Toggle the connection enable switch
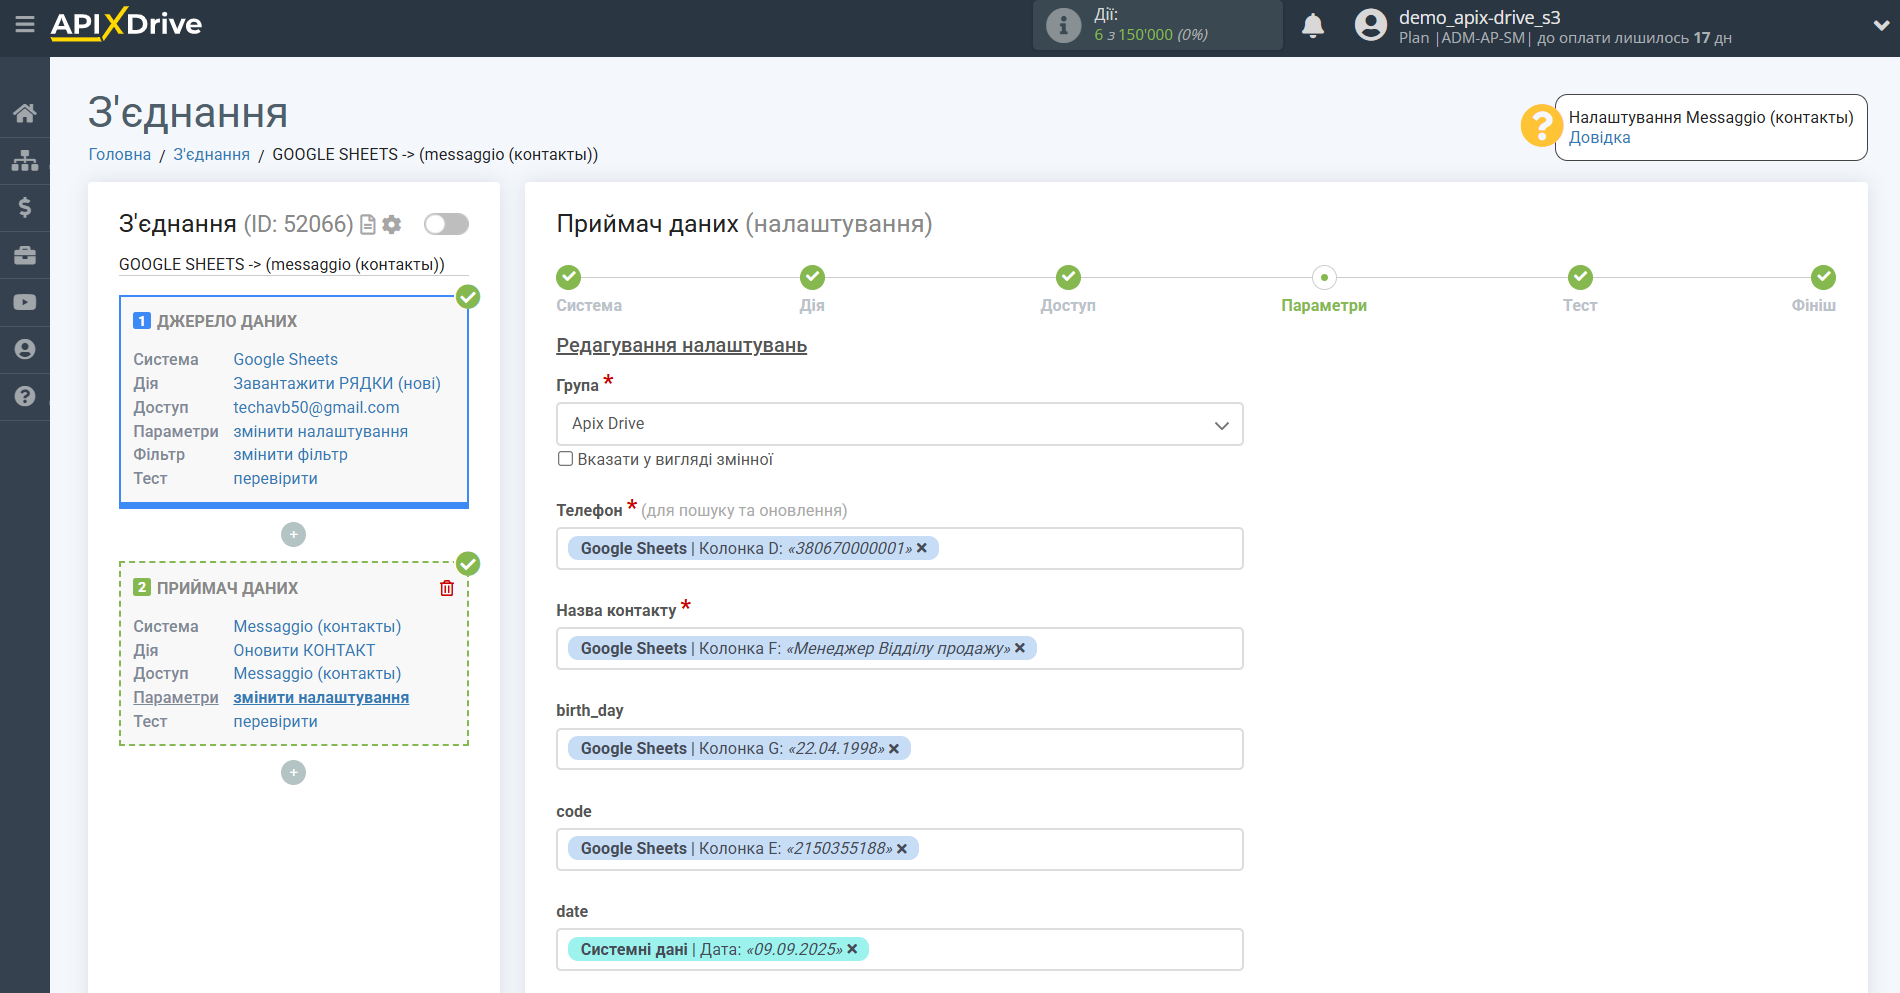The image size is (1900, 993). point(446,224)
